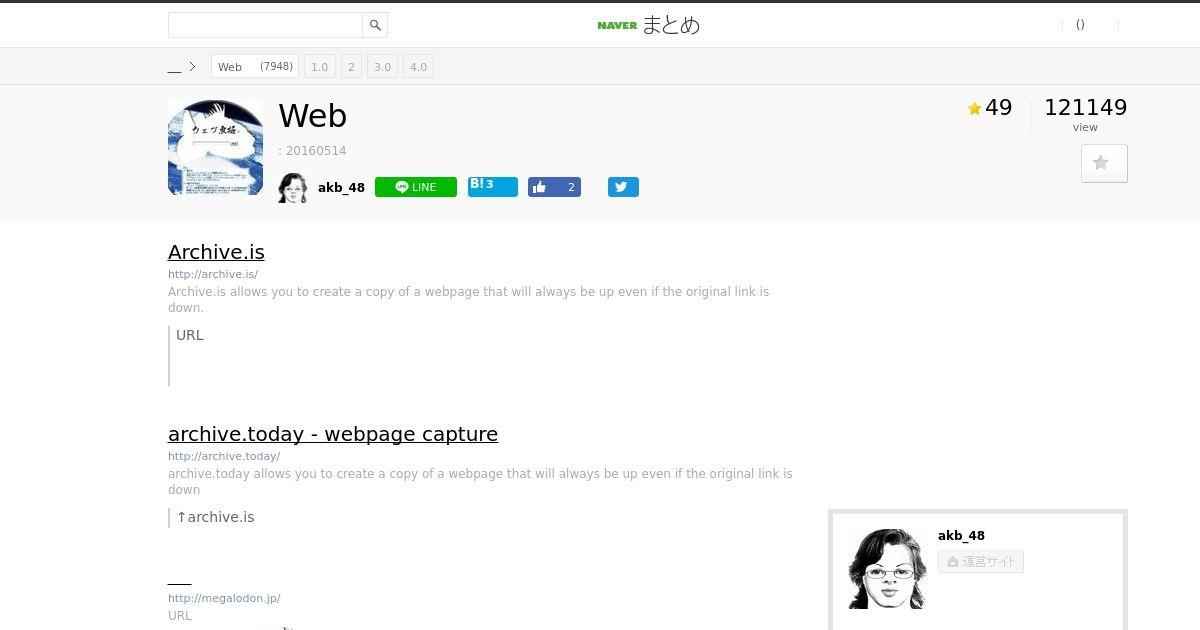Click the 運営サイト button
This screenshot has width=1200, height=630.
click(981, 562)
